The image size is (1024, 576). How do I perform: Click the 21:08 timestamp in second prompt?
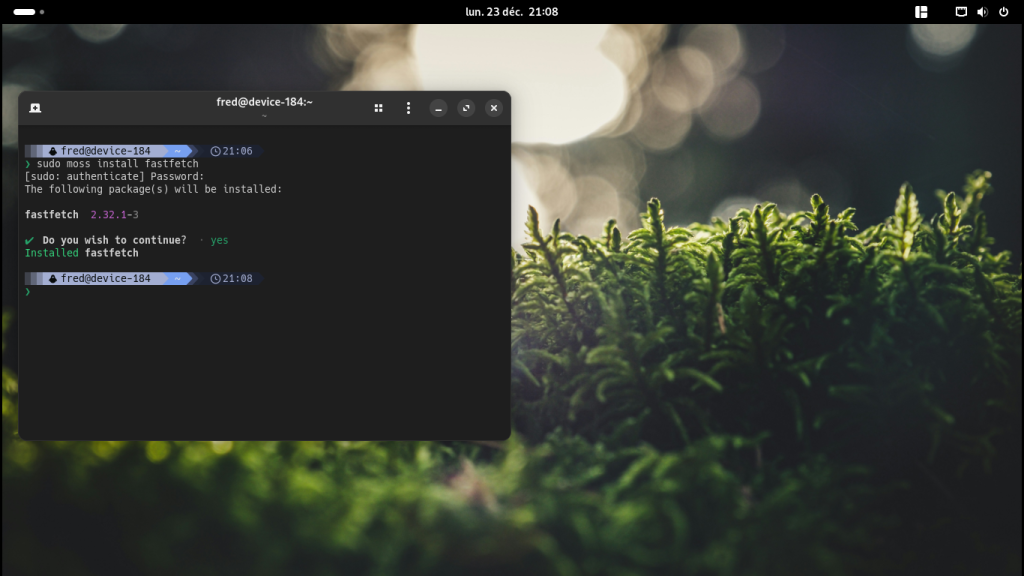237,279
